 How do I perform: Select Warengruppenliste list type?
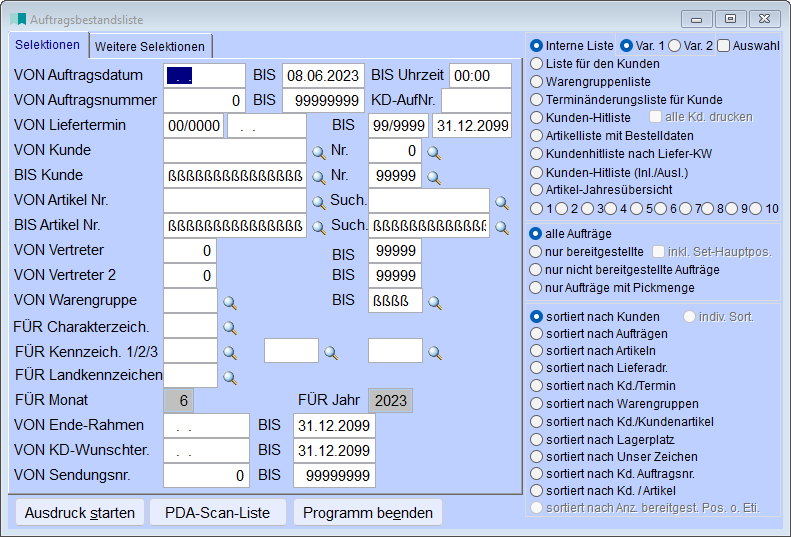pyautogui.click(x=537, y=82)
